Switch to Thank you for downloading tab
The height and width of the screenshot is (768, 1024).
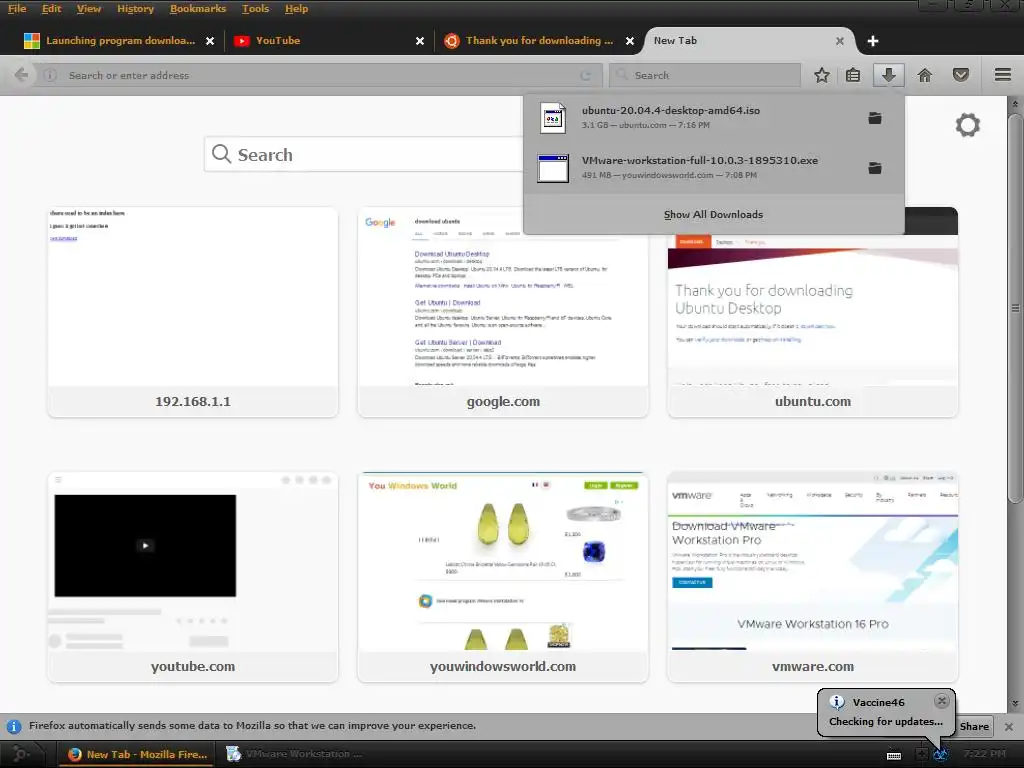(x=539, y=41)
